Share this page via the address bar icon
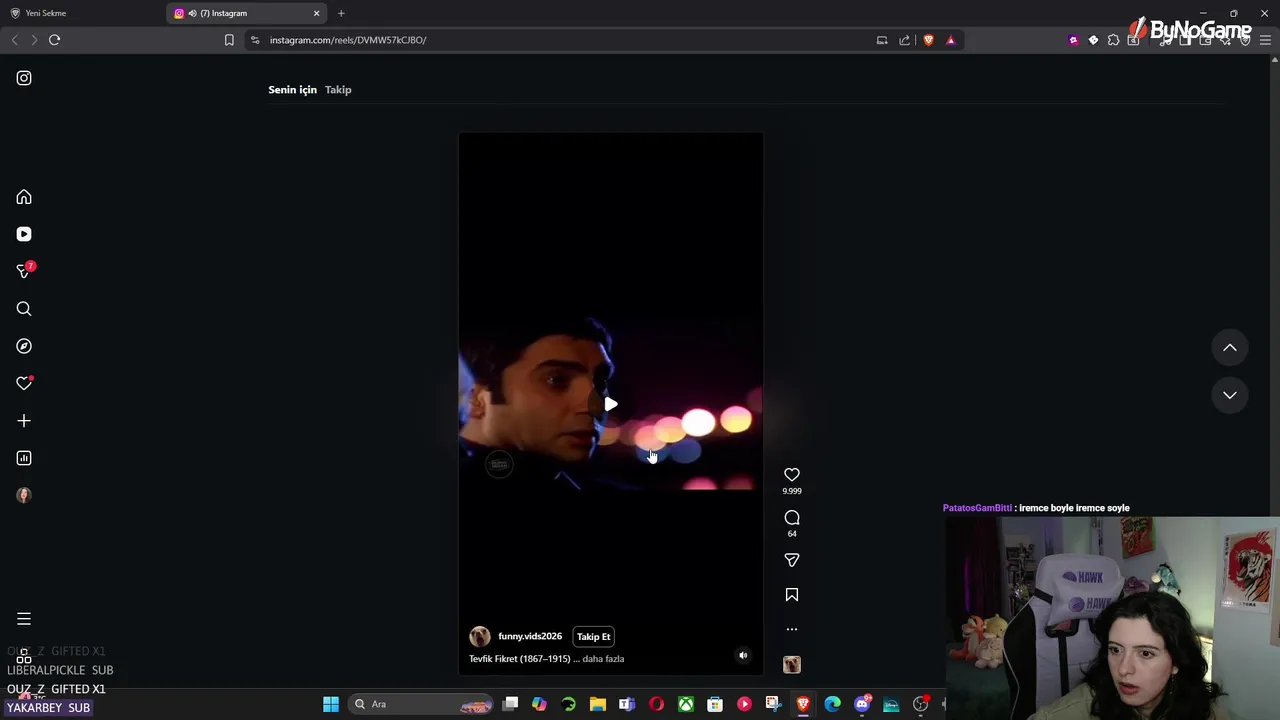This screenshot has height=720, width=1280. coord(905,40)
